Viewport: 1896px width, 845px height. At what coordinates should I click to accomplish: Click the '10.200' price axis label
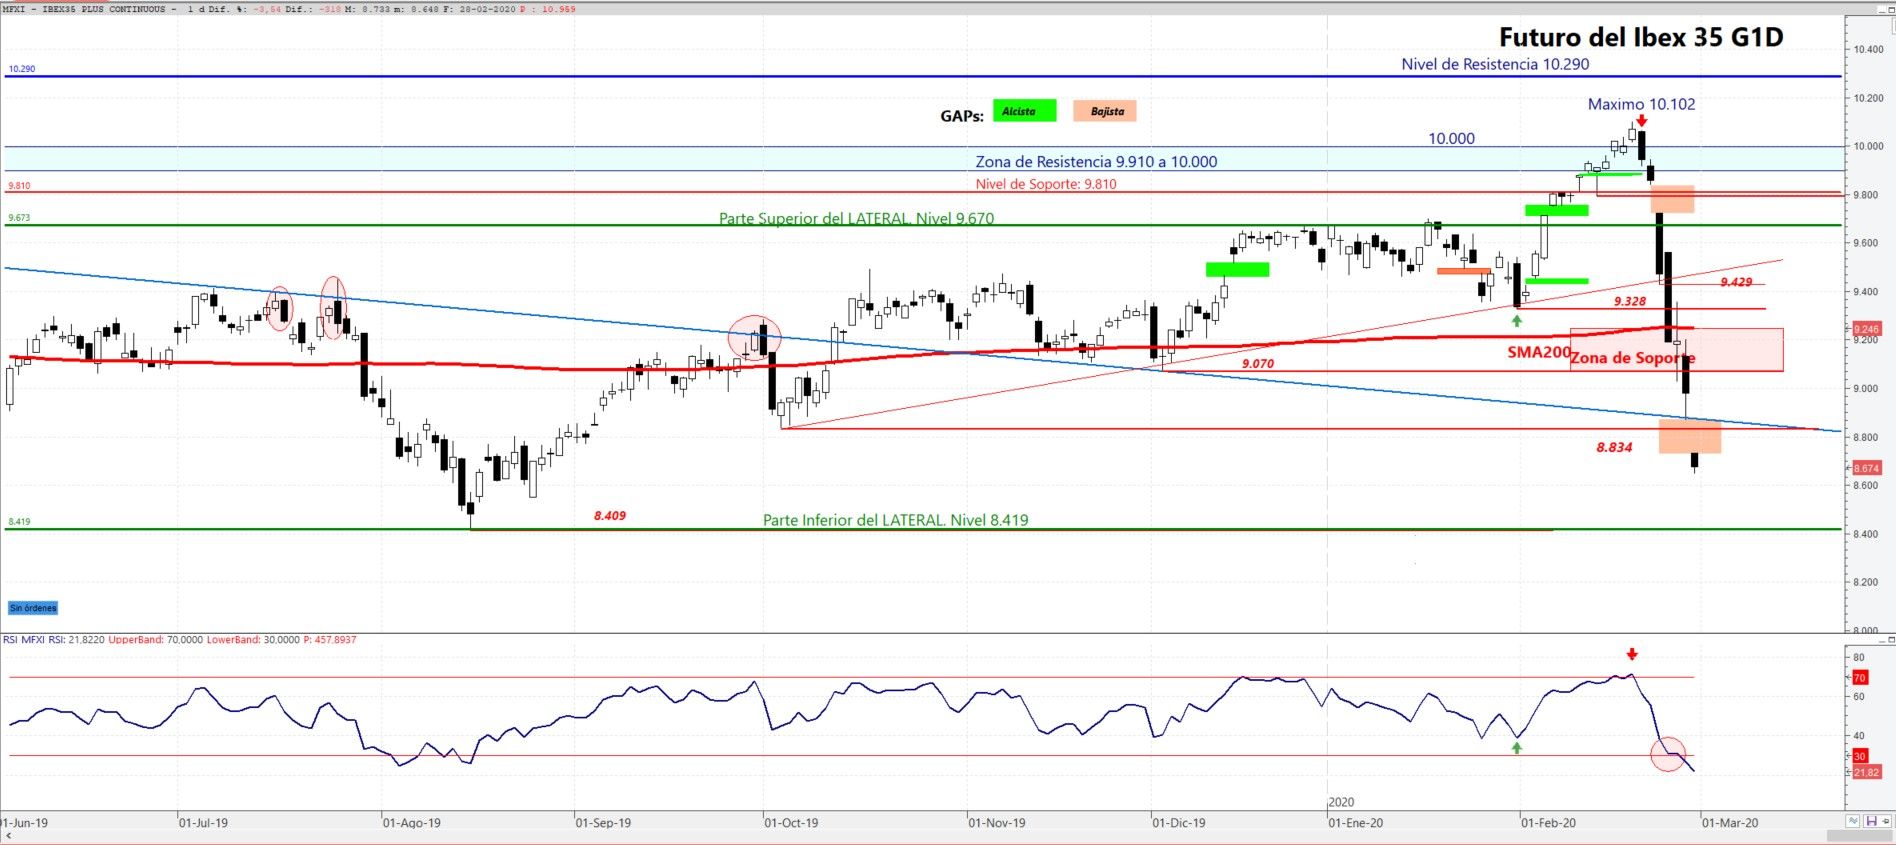pyautogui.click(x=1868, y=98)
